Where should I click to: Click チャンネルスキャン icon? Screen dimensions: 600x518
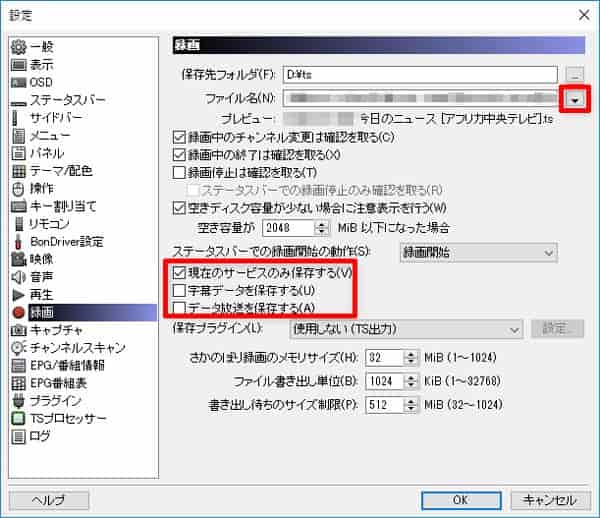(x=18, y=347)
